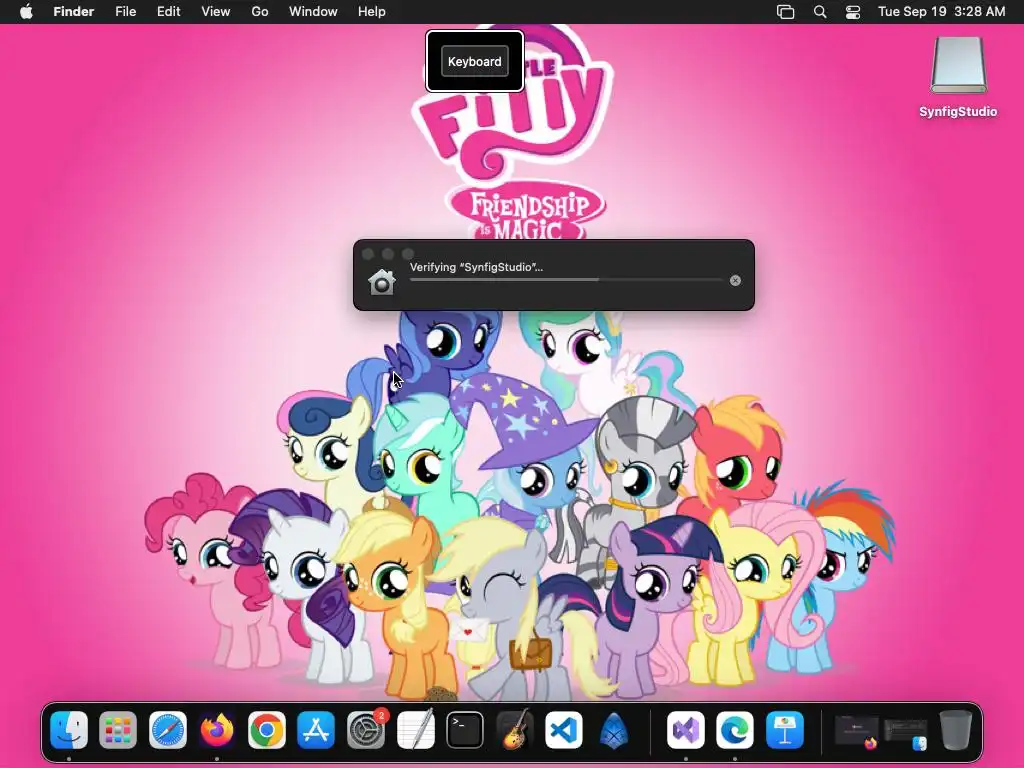Launch Synfig Studio blue crystal icon

point(613,730)
